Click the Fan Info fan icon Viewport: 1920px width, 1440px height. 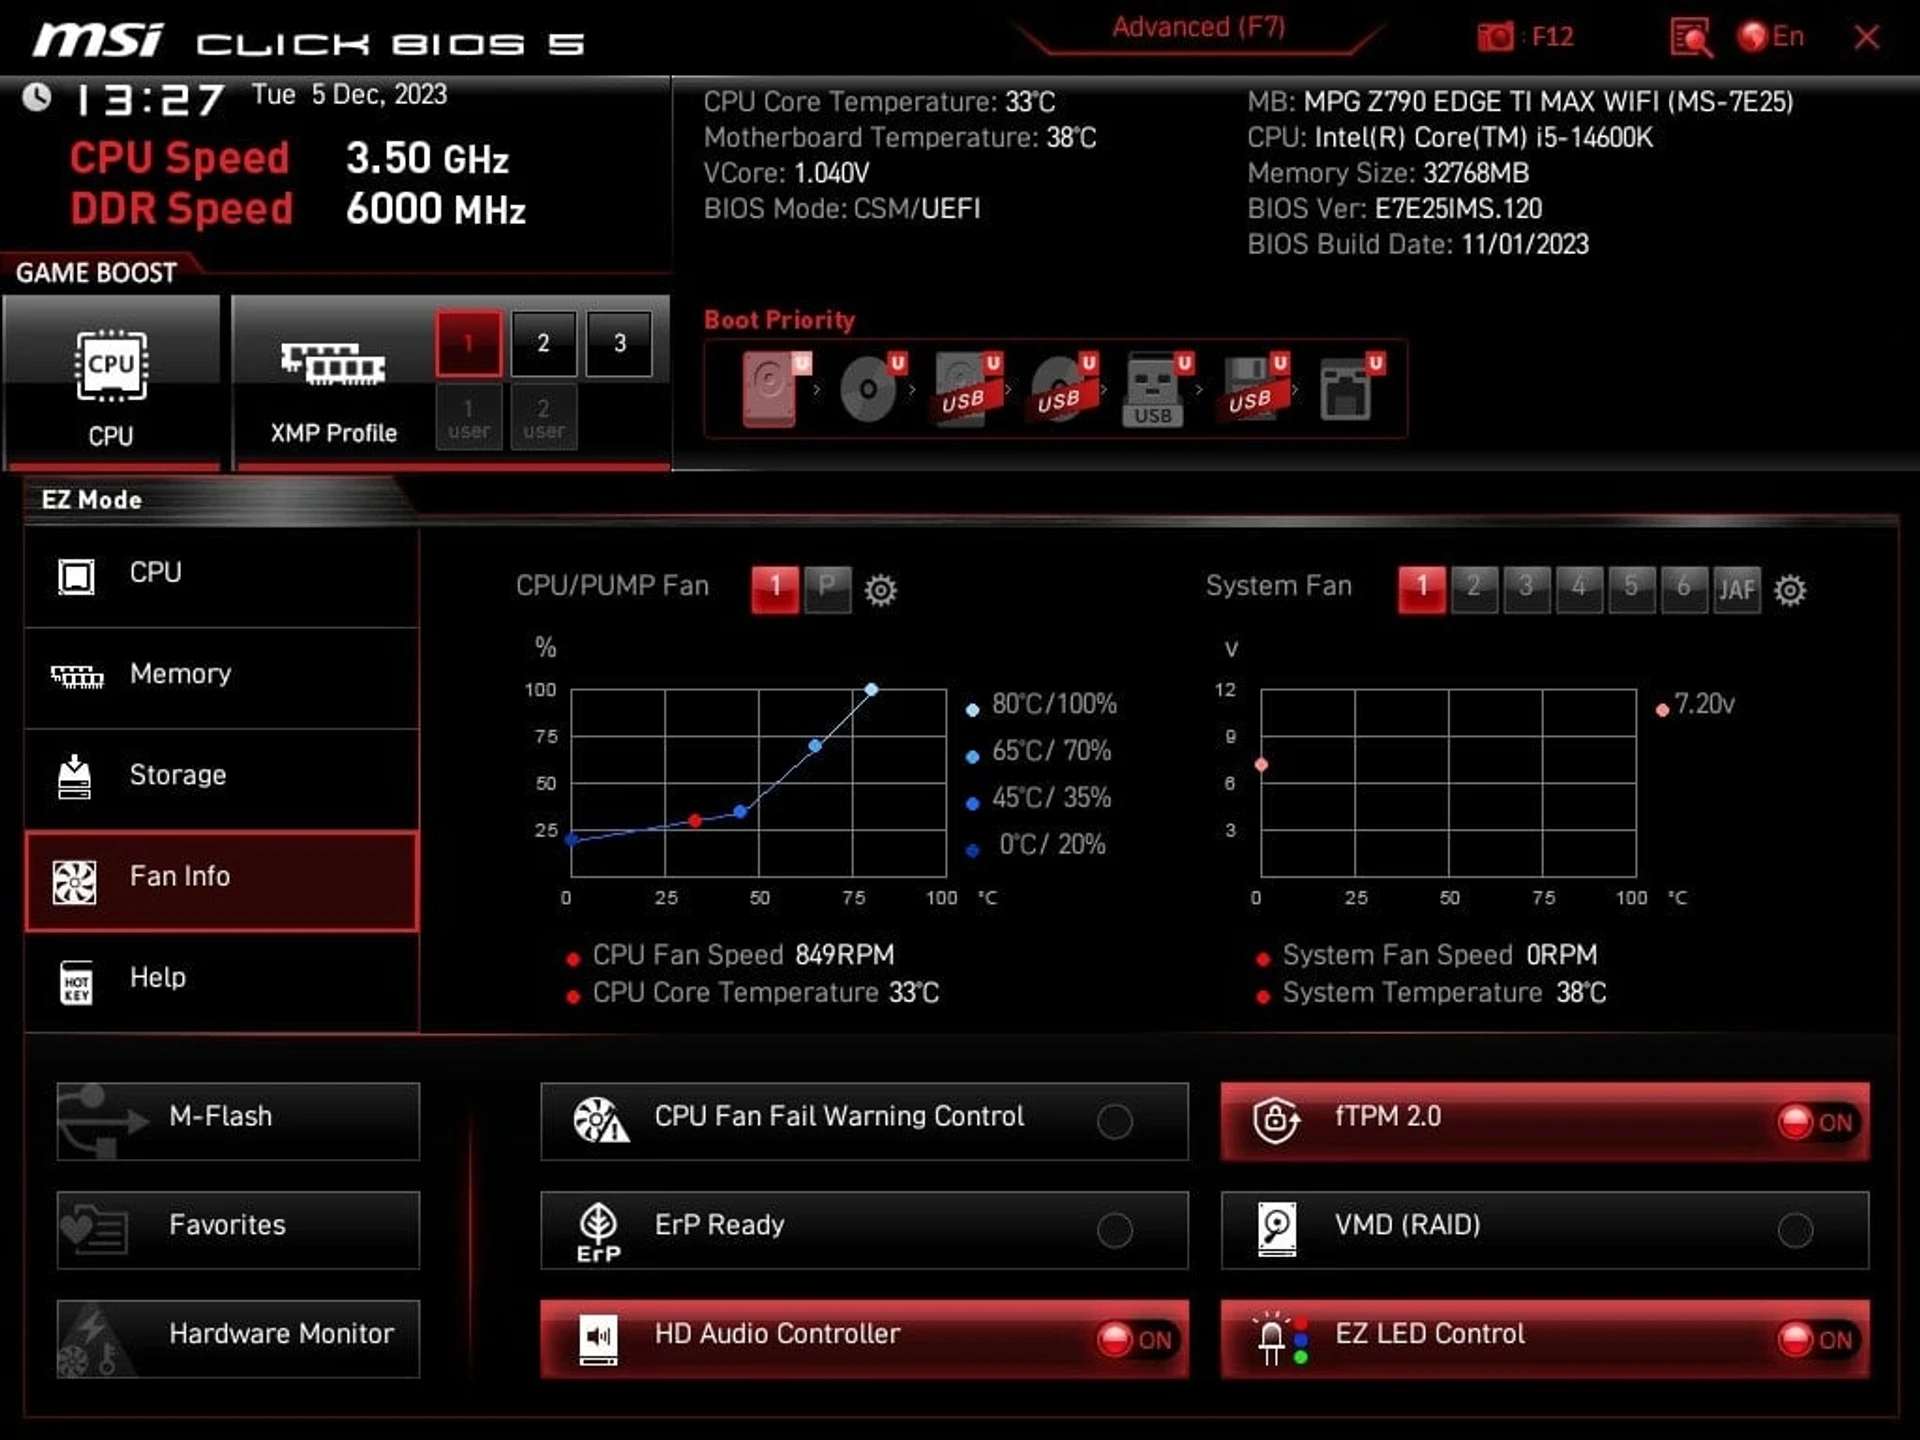(x=75, y=882)
